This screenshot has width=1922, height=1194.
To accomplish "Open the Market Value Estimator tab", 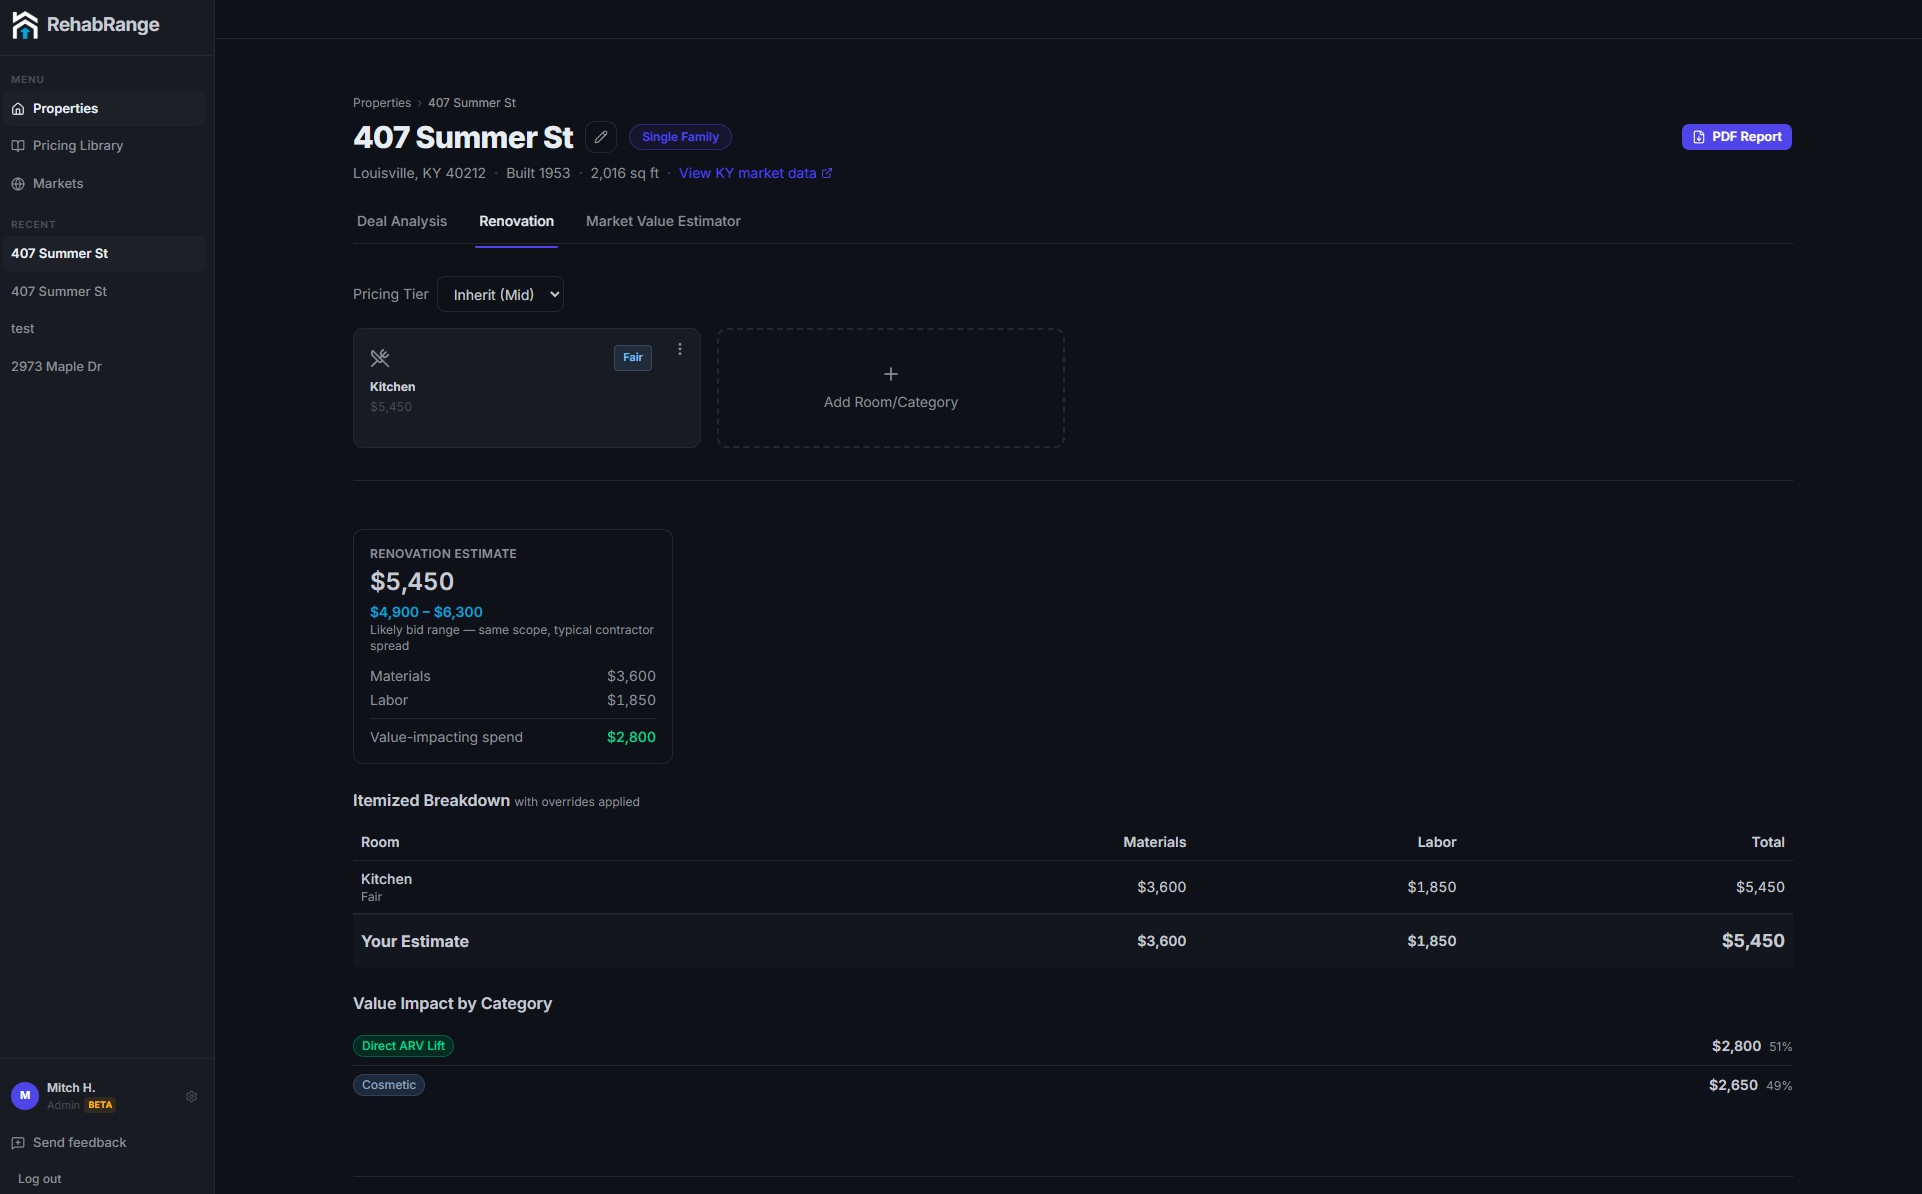I will pos(663,221).
